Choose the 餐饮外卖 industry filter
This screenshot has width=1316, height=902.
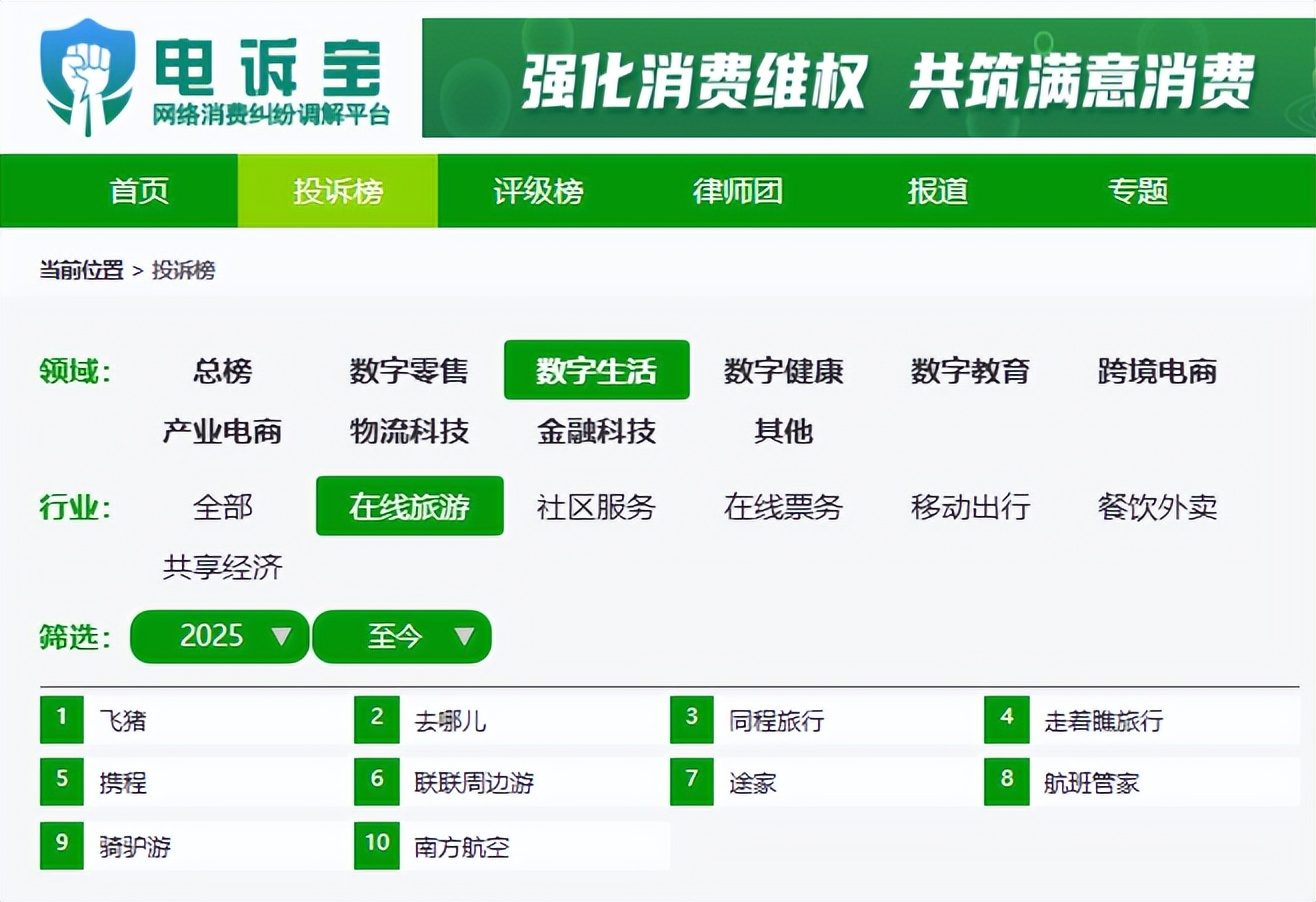point(1158,507)
